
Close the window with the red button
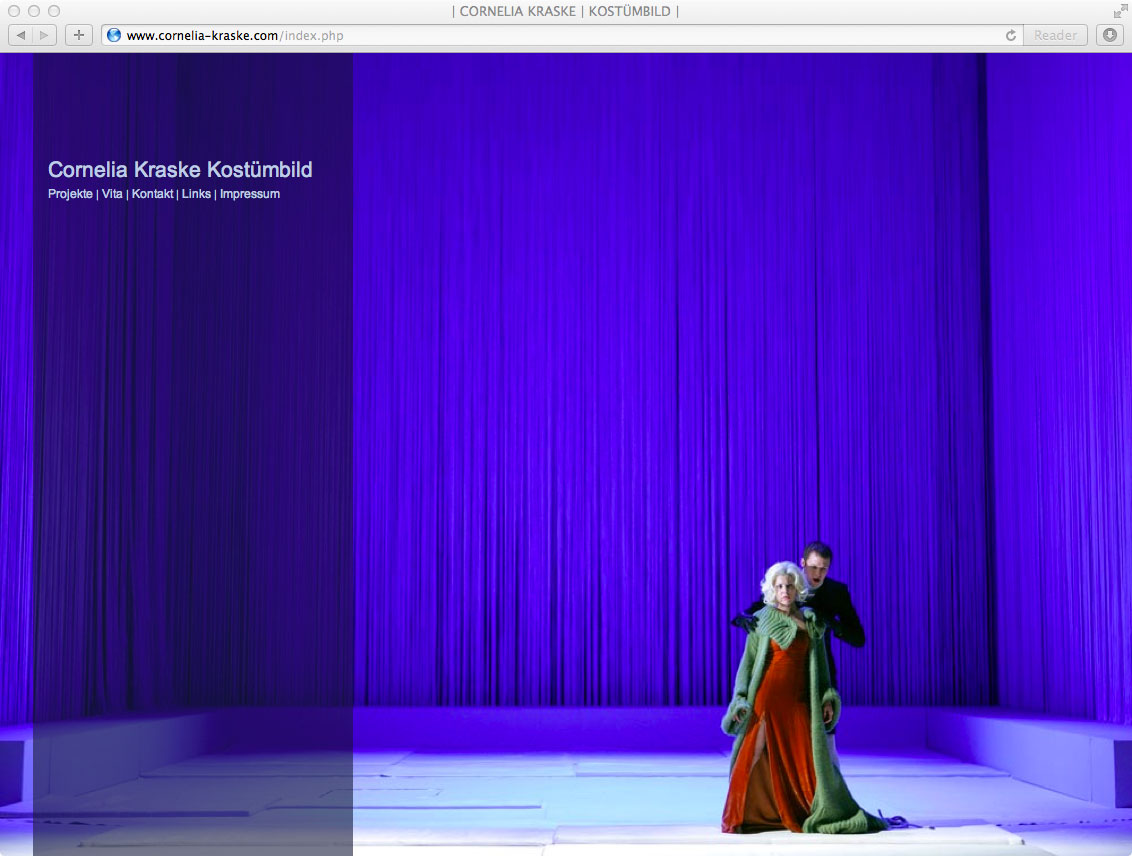click(x=14, y=12)
